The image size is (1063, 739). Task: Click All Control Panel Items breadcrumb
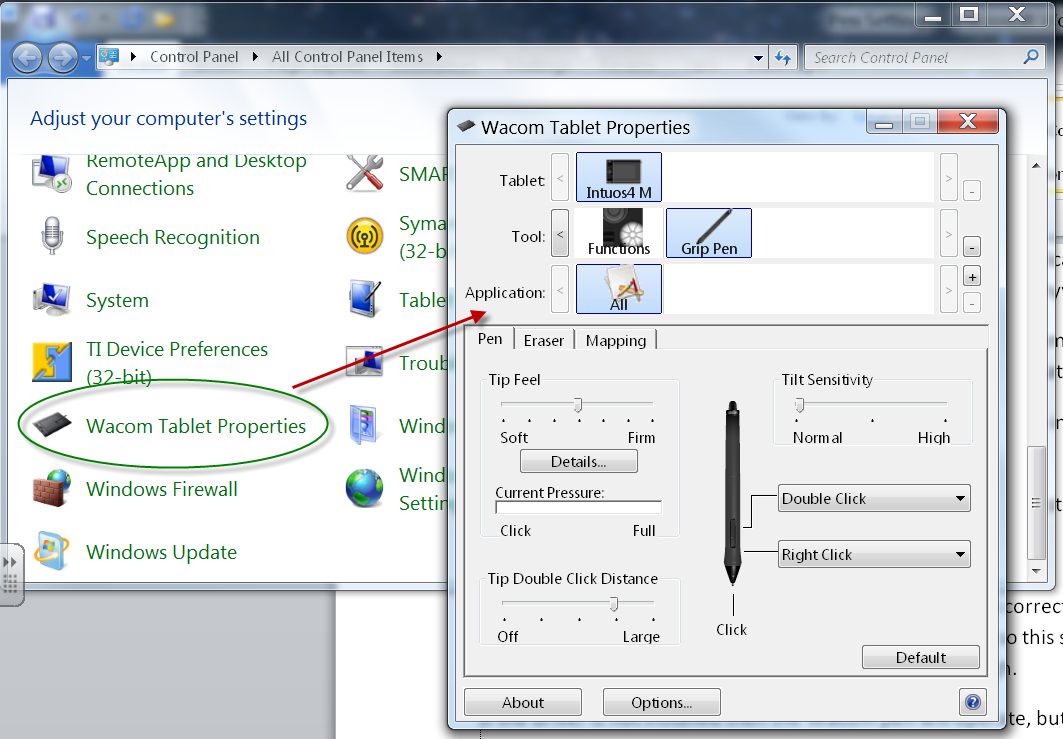point(347,57)
